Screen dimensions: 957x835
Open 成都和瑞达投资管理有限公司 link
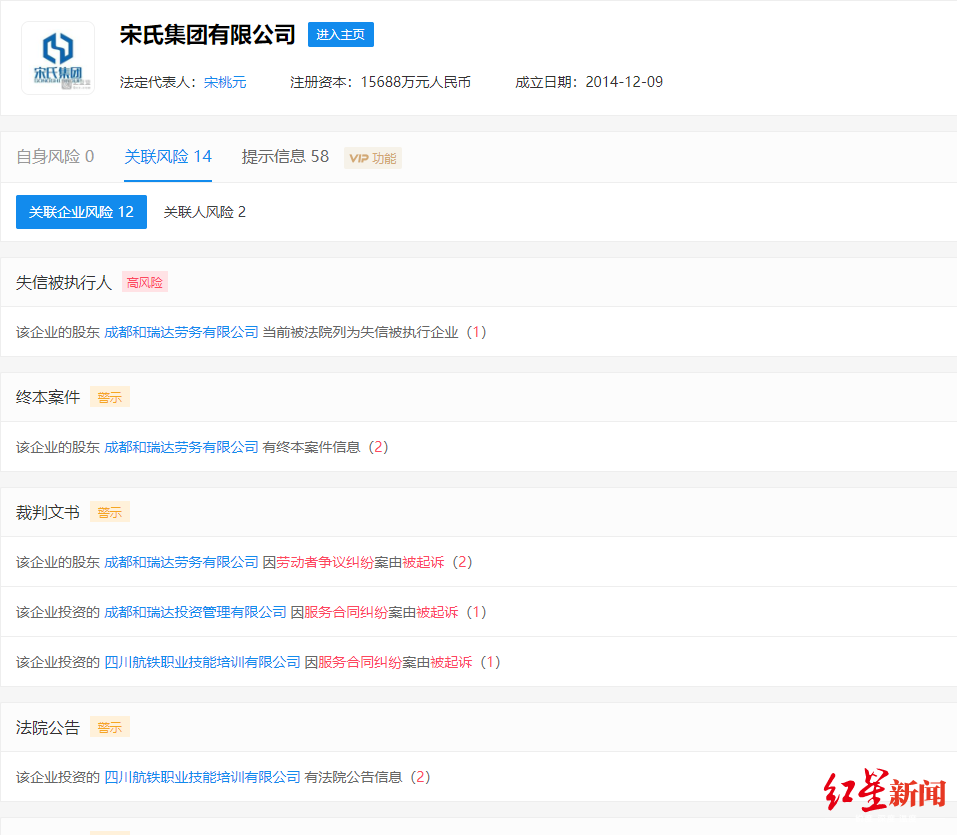195,612
